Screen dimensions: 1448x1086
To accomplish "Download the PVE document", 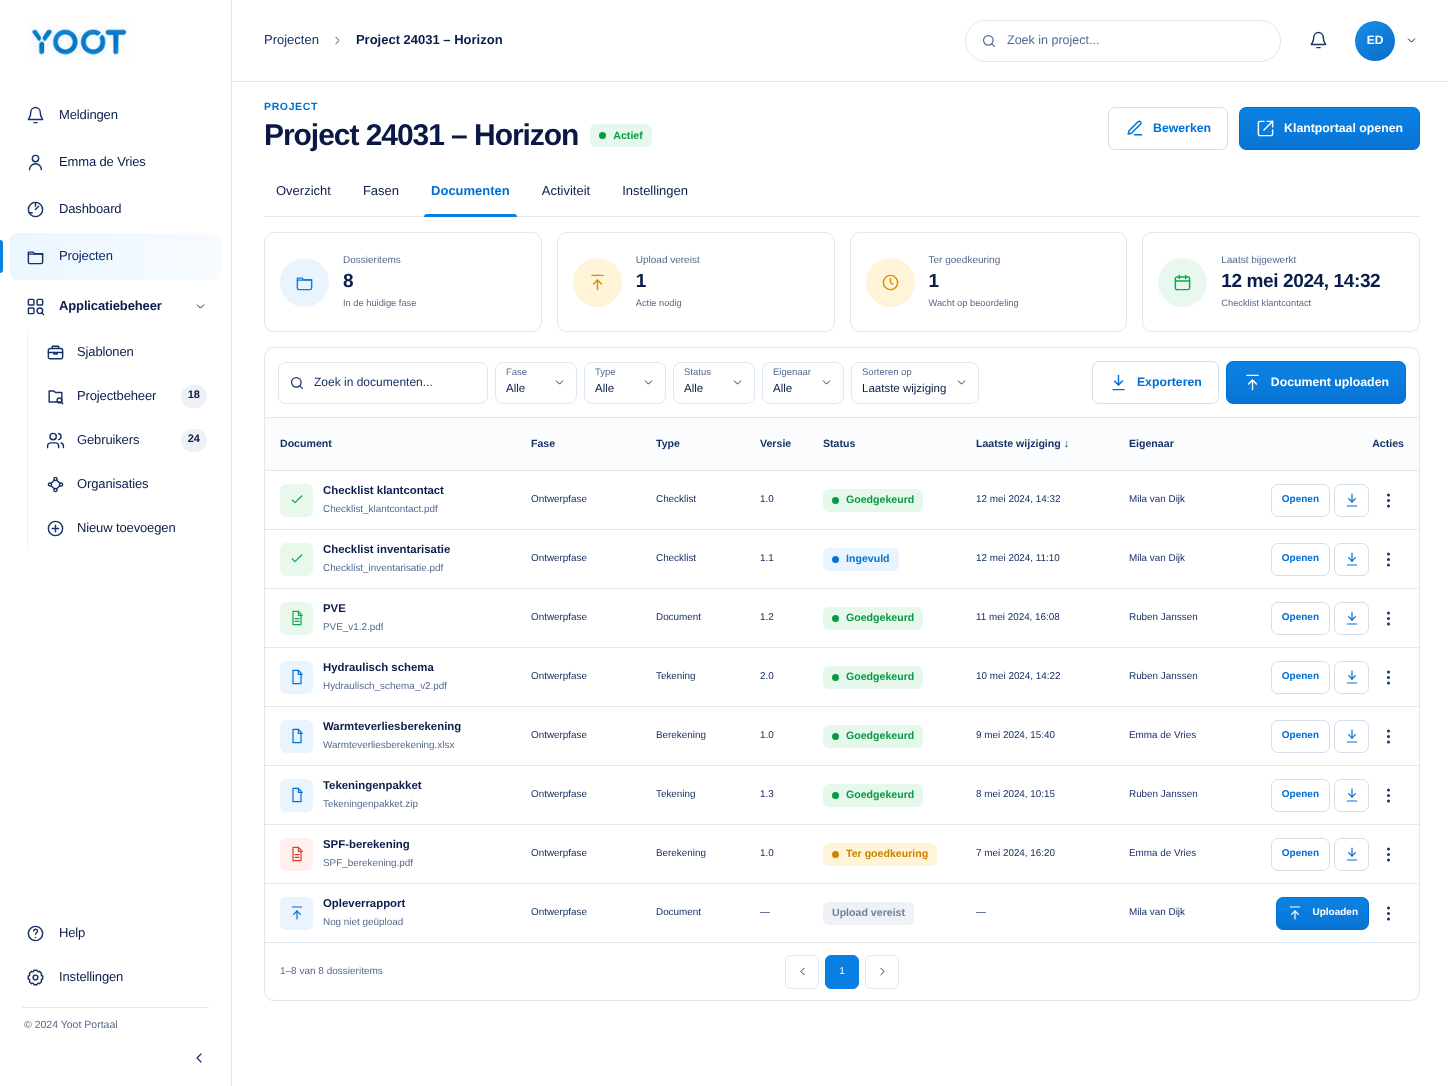I will click(x=1351, y=618).
